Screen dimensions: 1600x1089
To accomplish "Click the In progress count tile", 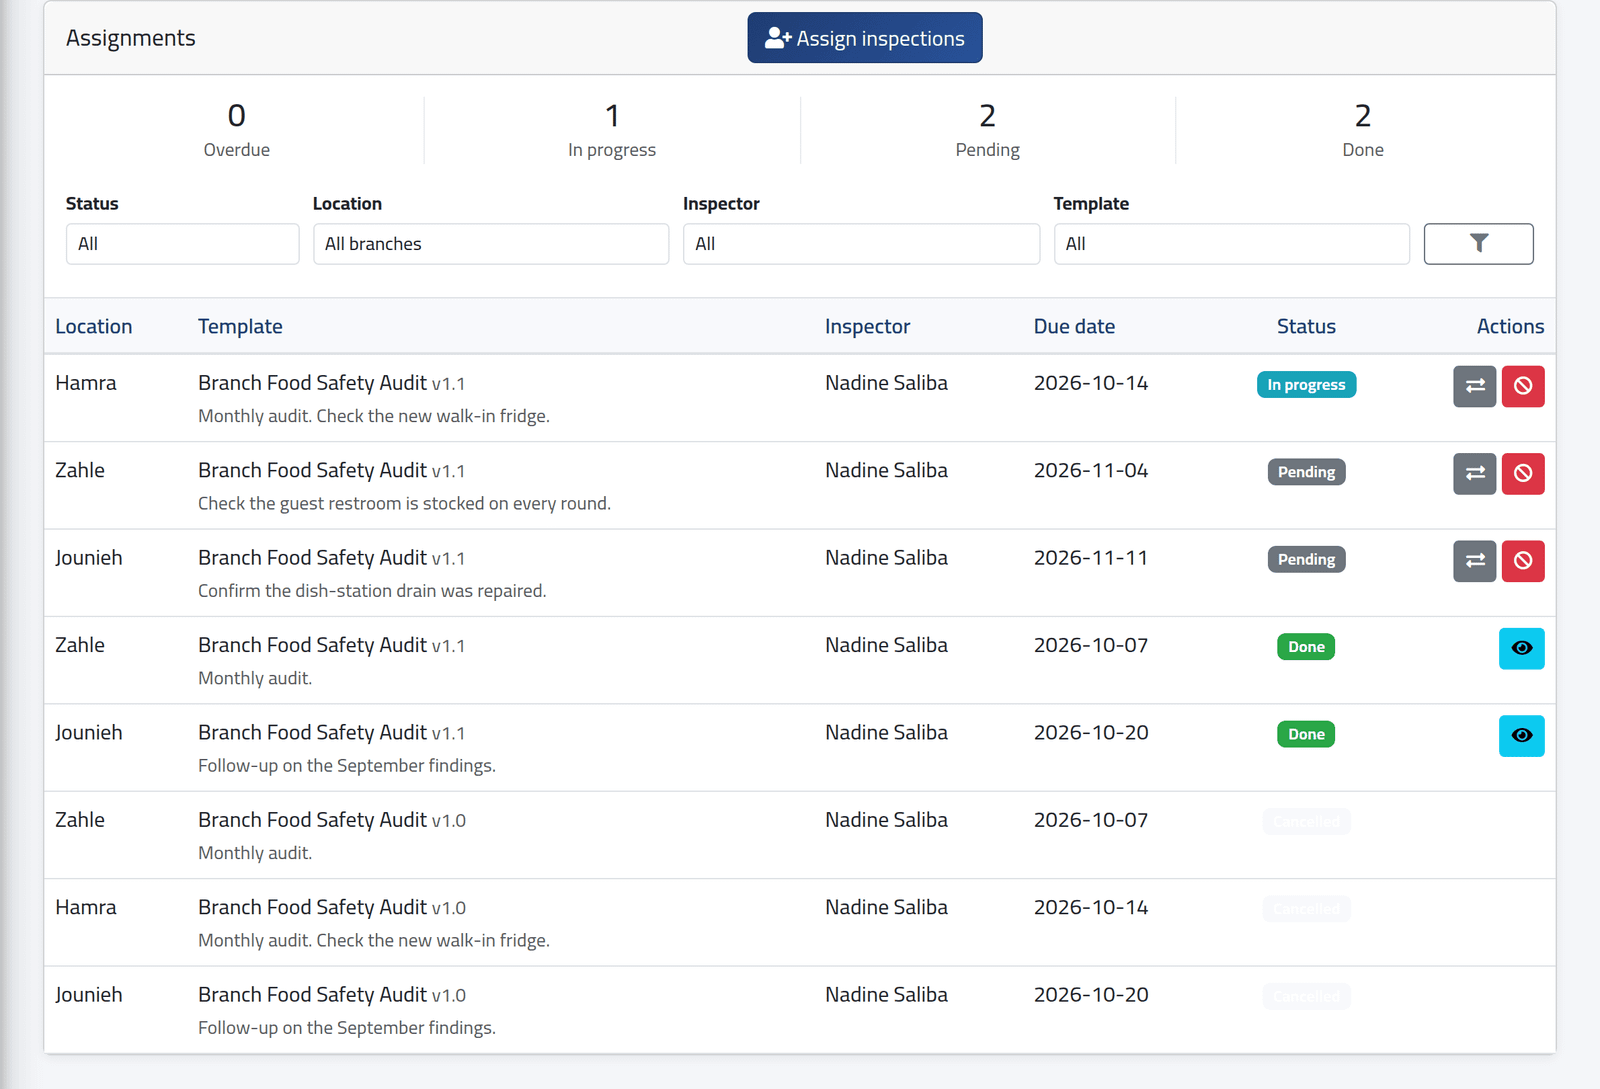I will pyautogui.click(x=612, y=130).
